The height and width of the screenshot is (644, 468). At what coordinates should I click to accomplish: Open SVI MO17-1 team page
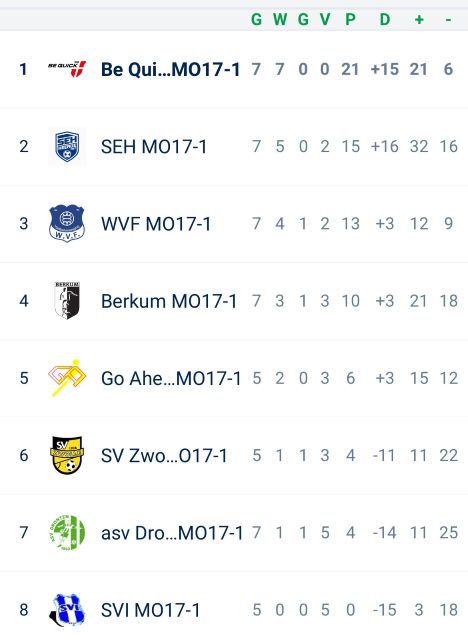tap(150, 610)
